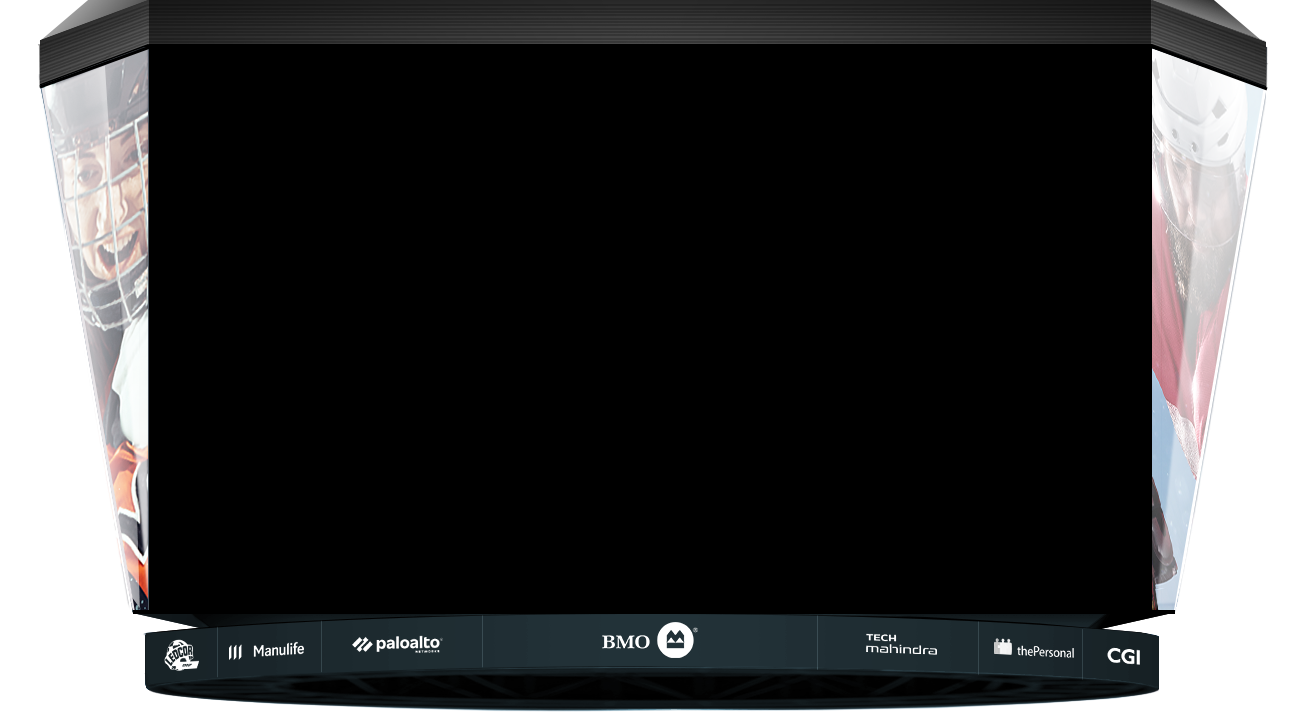
Task: Open the paloalto wordmark link
Action: pyautogui.click(x=408, y=645)
